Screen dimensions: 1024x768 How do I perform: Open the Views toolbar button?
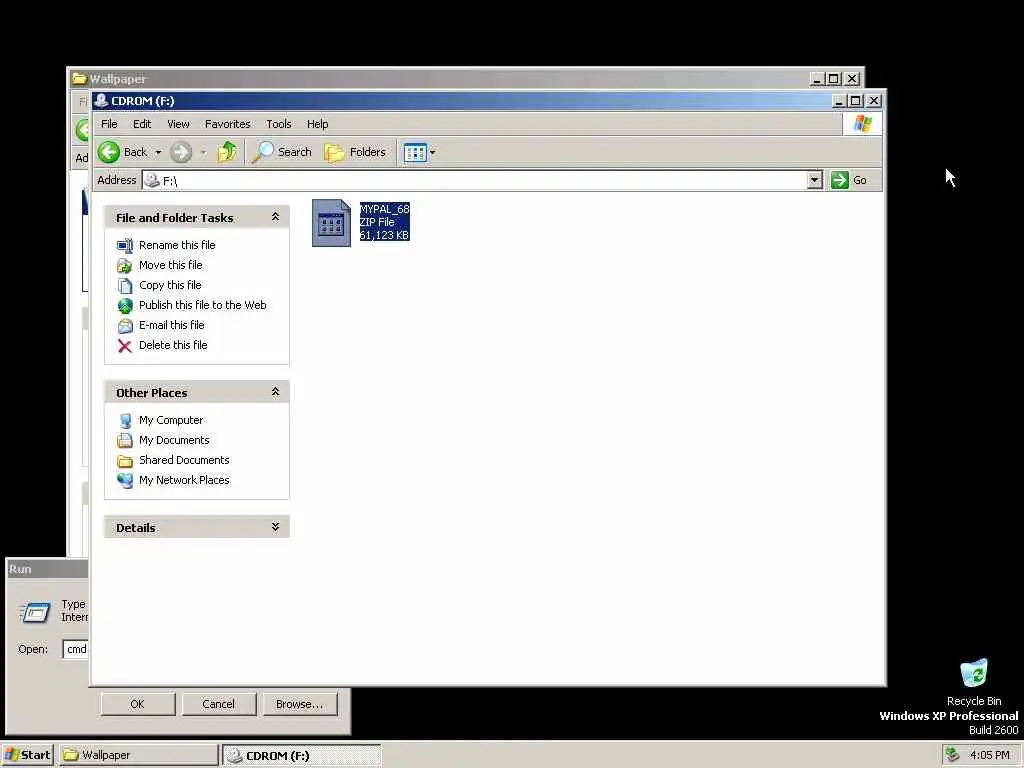tap(415, 152)
